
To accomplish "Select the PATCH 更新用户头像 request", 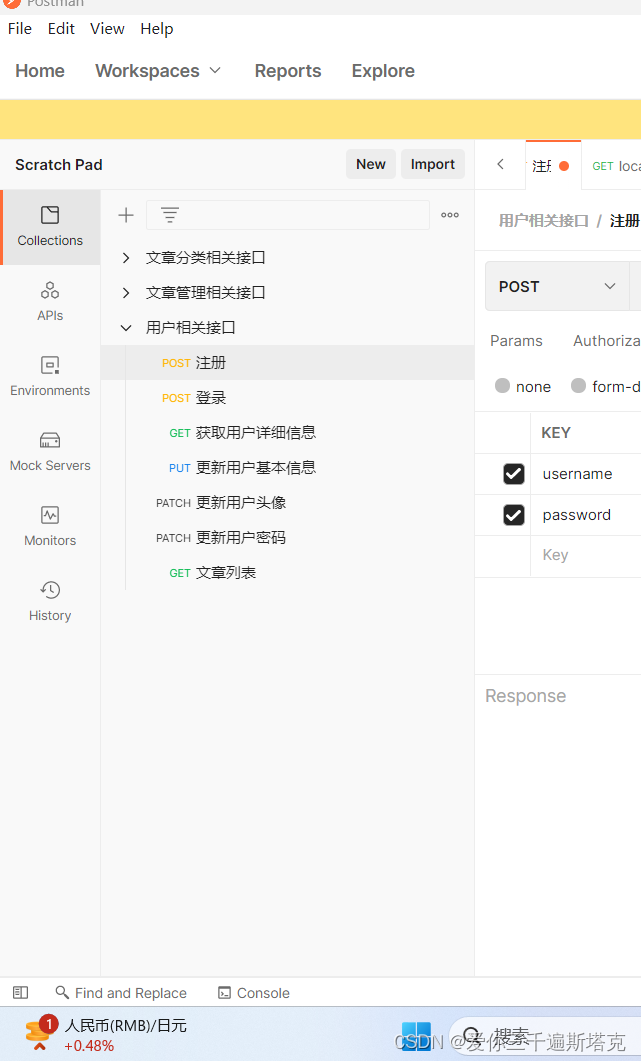I will (x=287, y=503).
